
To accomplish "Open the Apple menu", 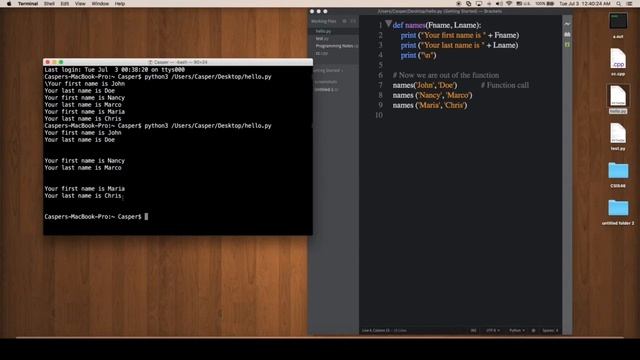I will coord(9,4).
